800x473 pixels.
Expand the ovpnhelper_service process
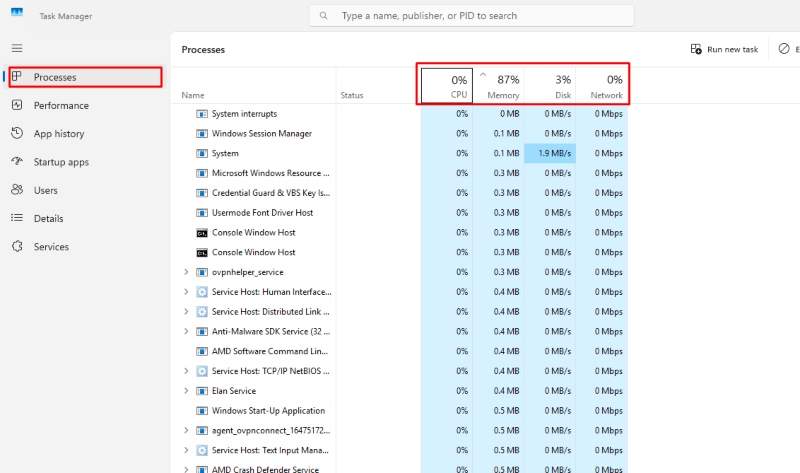coord(186,272)
